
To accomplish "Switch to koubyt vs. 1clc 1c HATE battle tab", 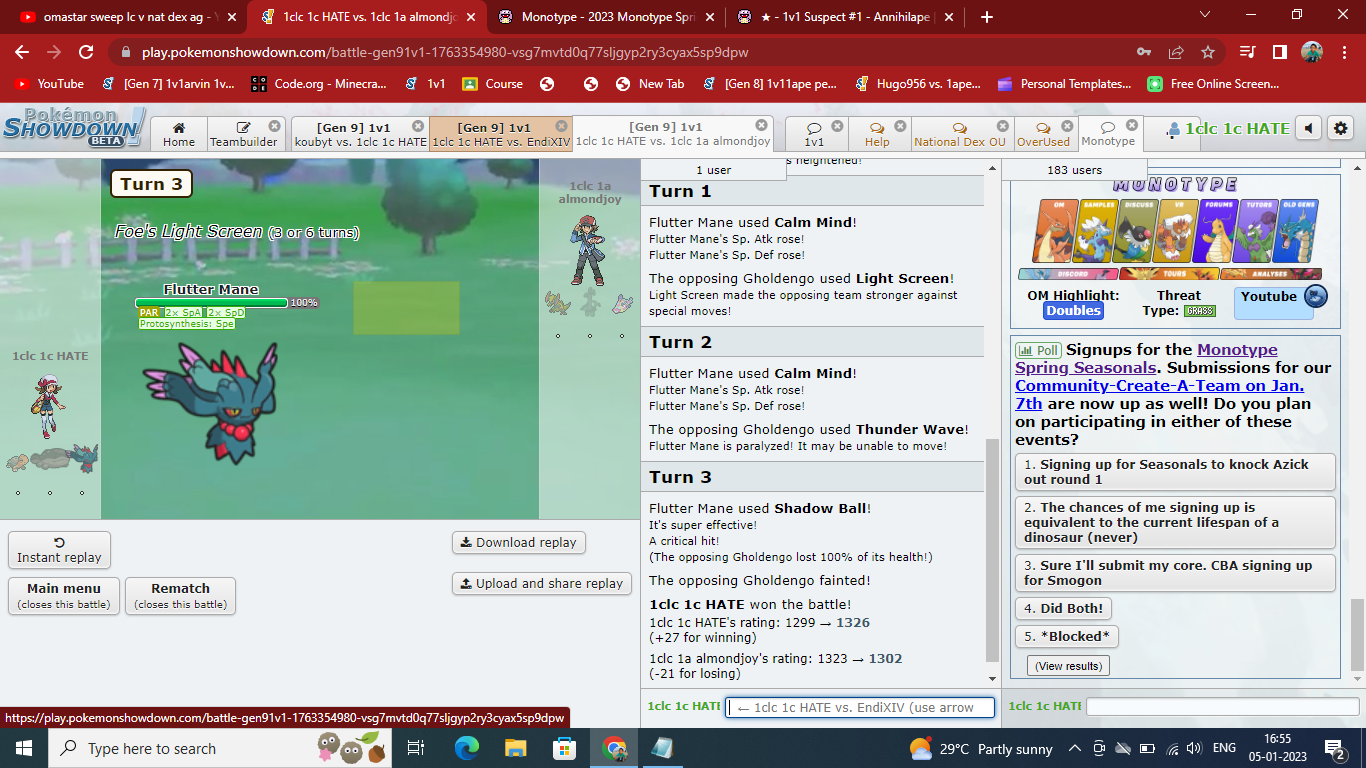I will pos(360,134).
